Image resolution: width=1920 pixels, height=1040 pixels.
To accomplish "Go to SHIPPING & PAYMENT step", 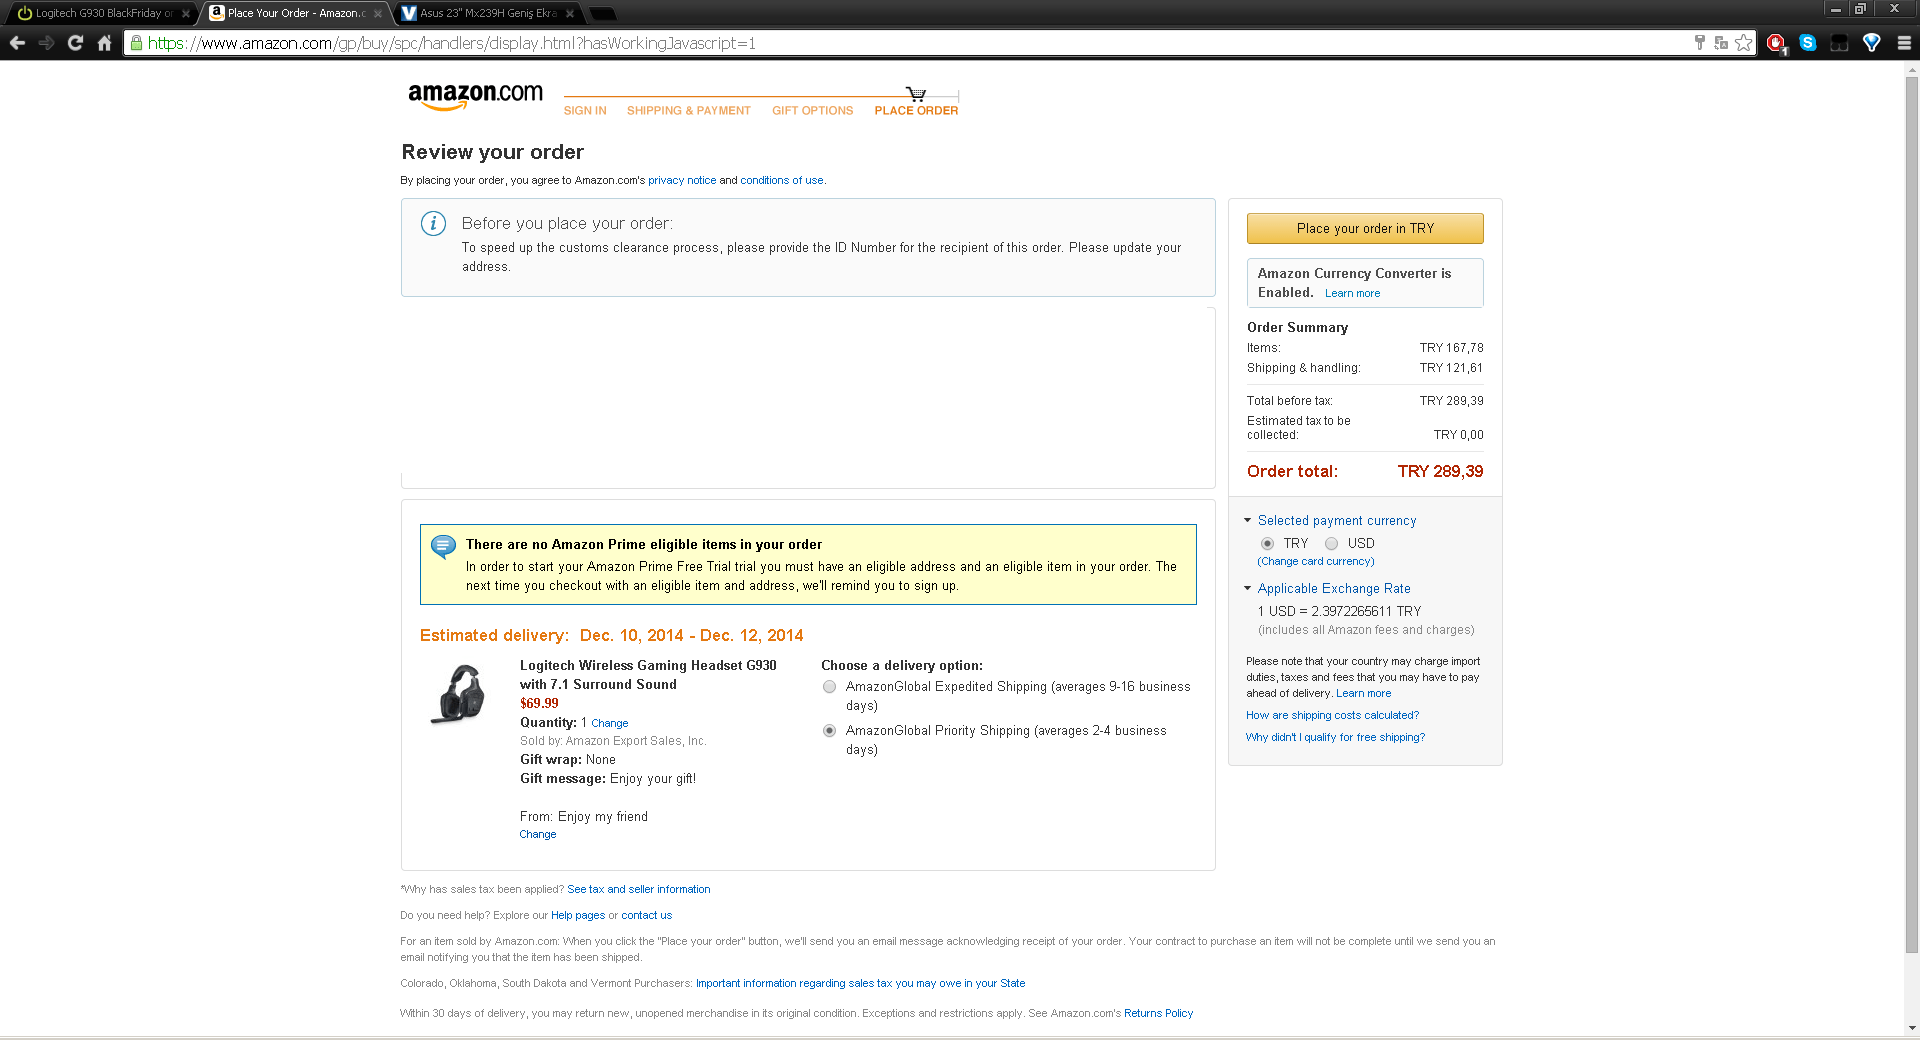I will pos(688,111).
